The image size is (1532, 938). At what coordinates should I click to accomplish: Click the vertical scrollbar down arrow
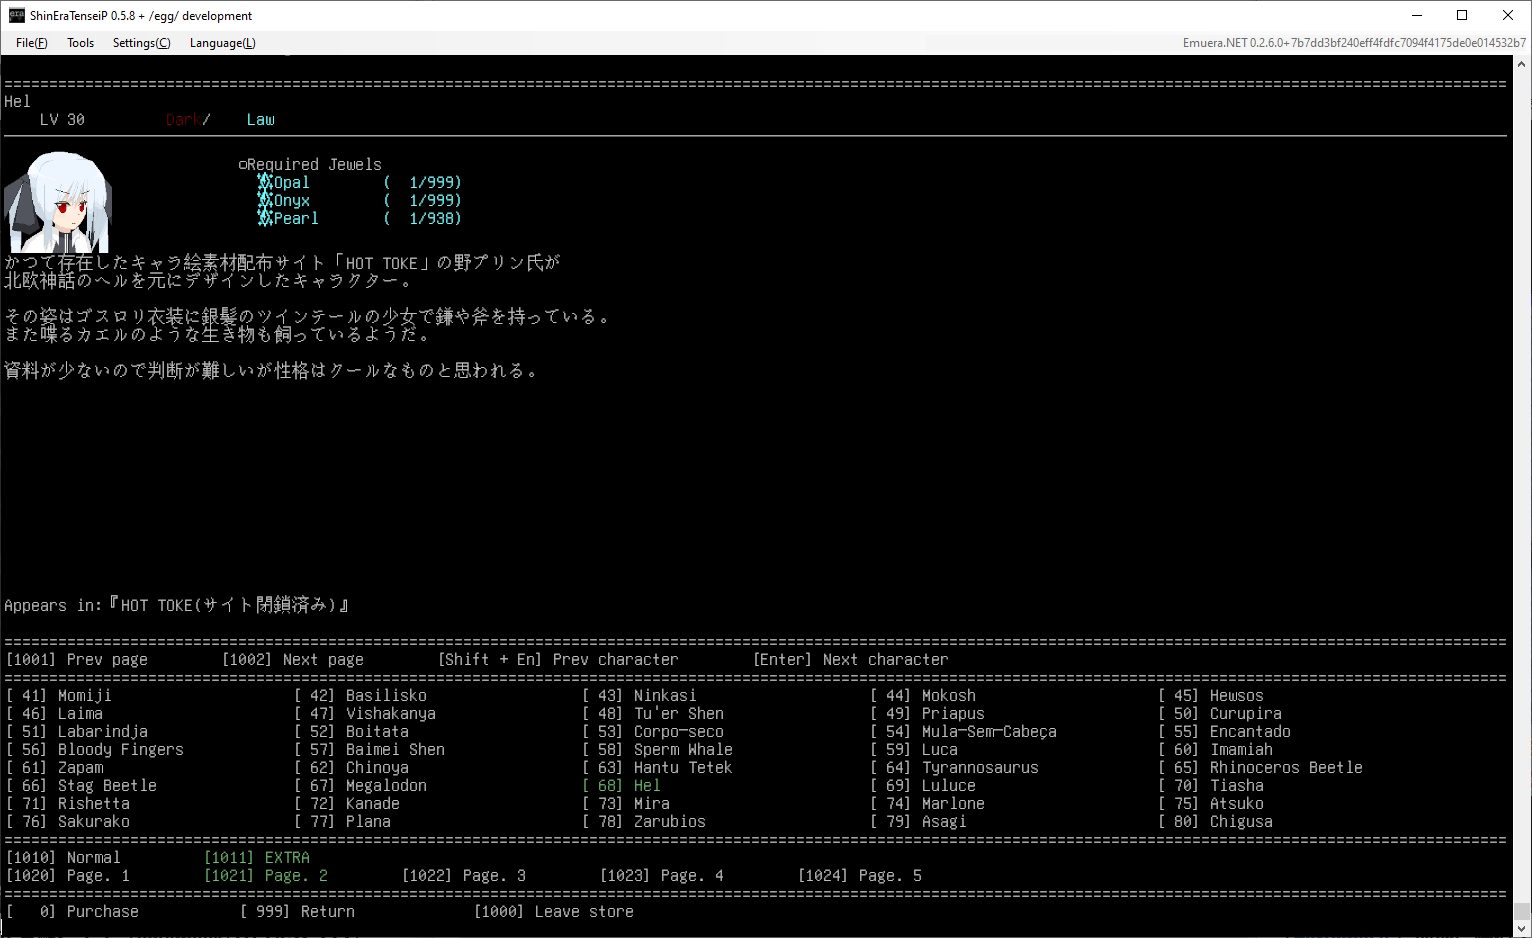1522,929
